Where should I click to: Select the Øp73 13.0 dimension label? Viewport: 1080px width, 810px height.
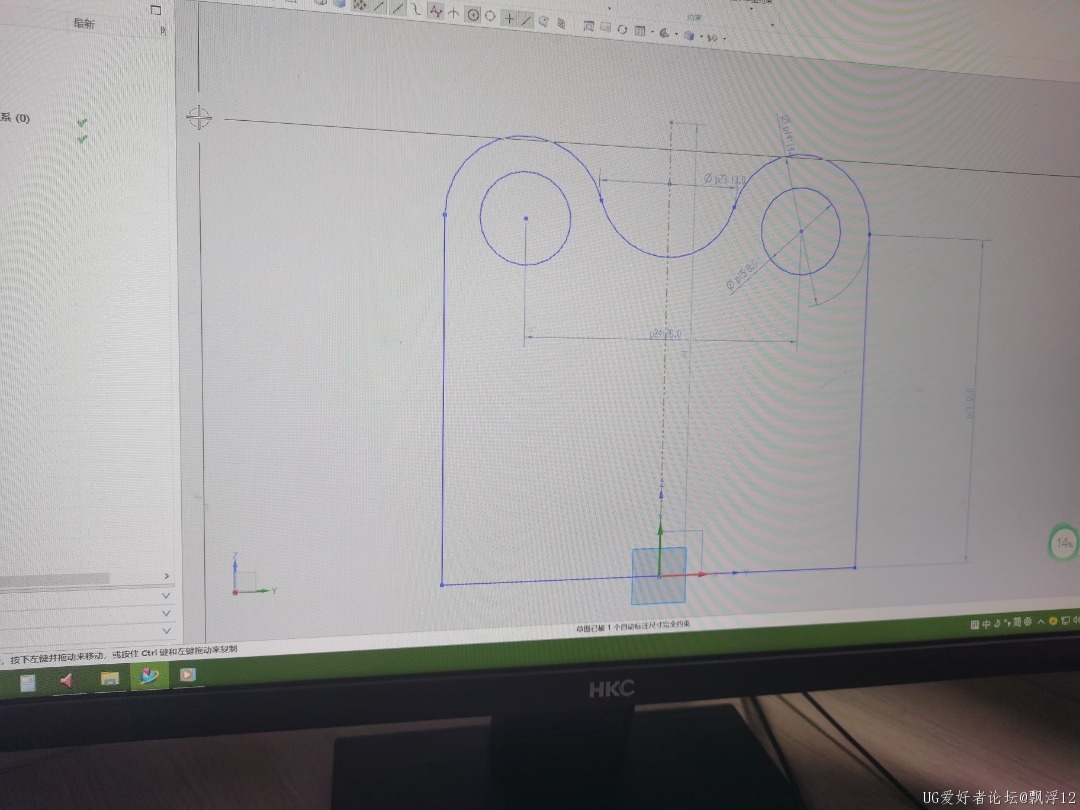(x=724, y=180)
